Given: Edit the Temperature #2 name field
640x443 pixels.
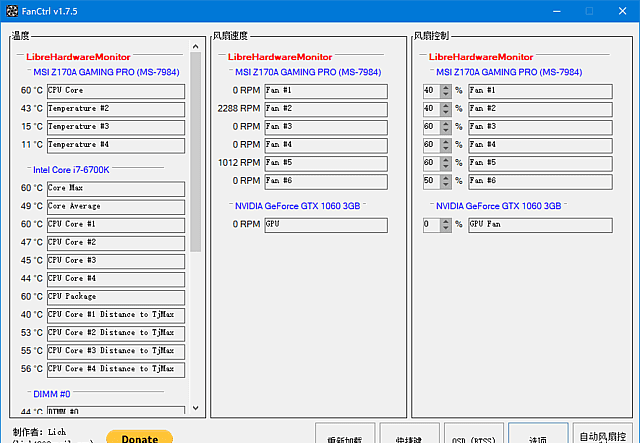Looking at the screenshot, I should click(116, 109).
